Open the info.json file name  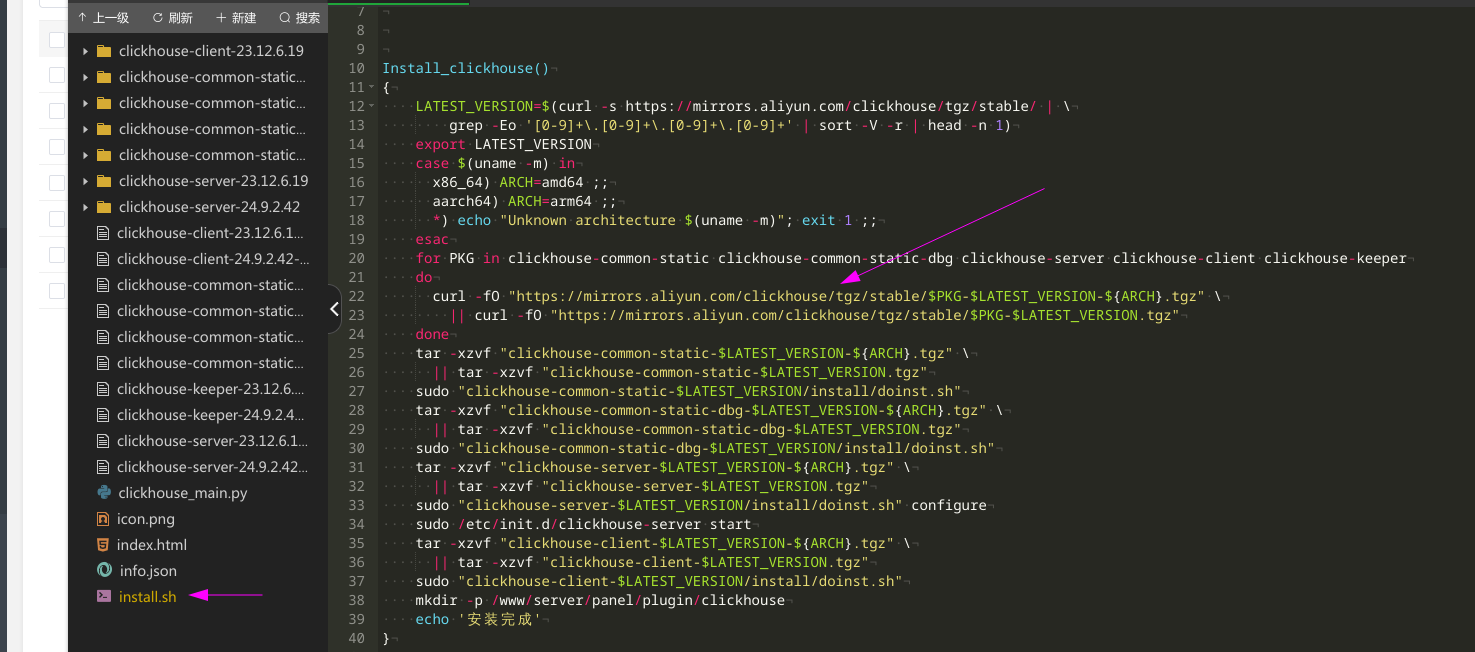[x=148, y=571]
